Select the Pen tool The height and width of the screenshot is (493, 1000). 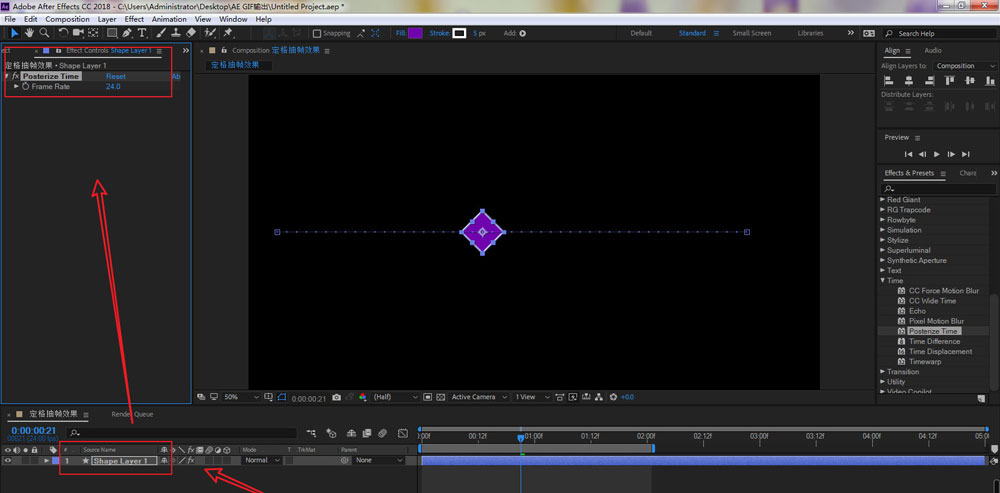point(128,33)
